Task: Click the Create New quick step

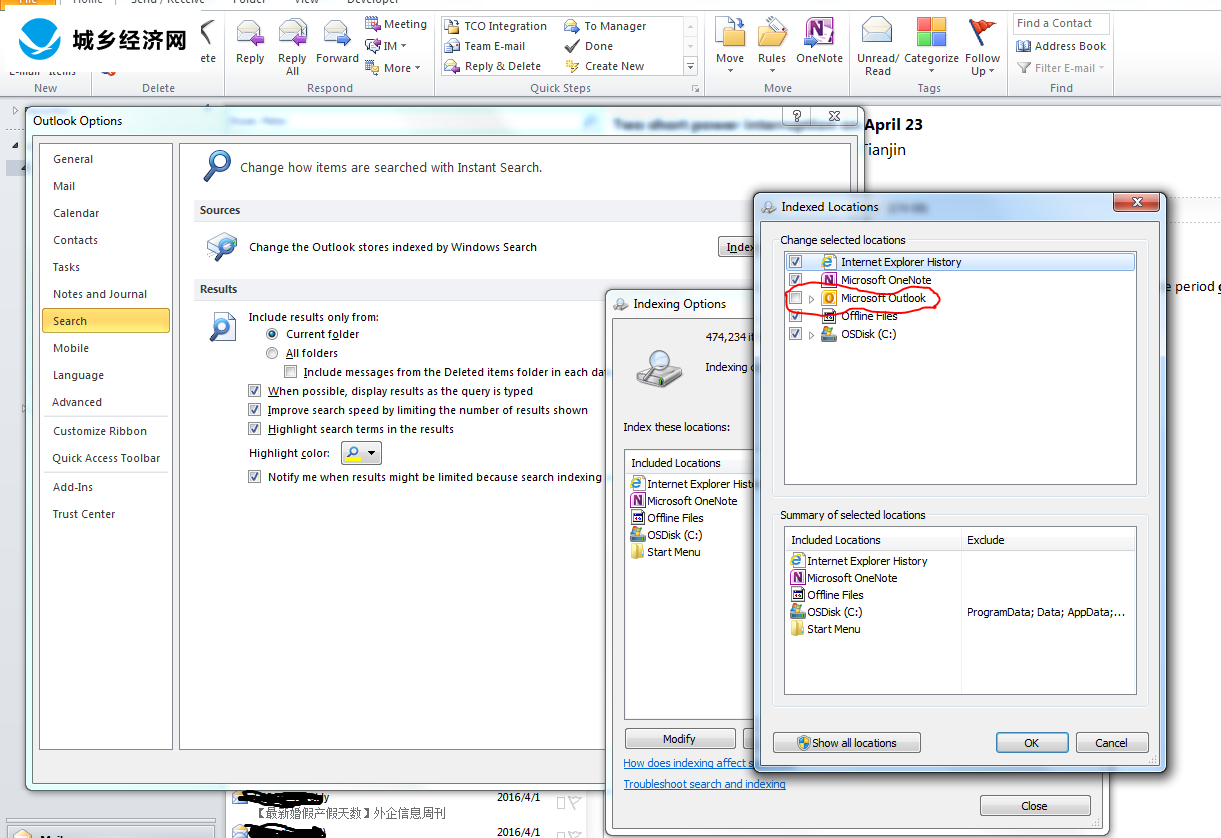Action: coord(604,66)
